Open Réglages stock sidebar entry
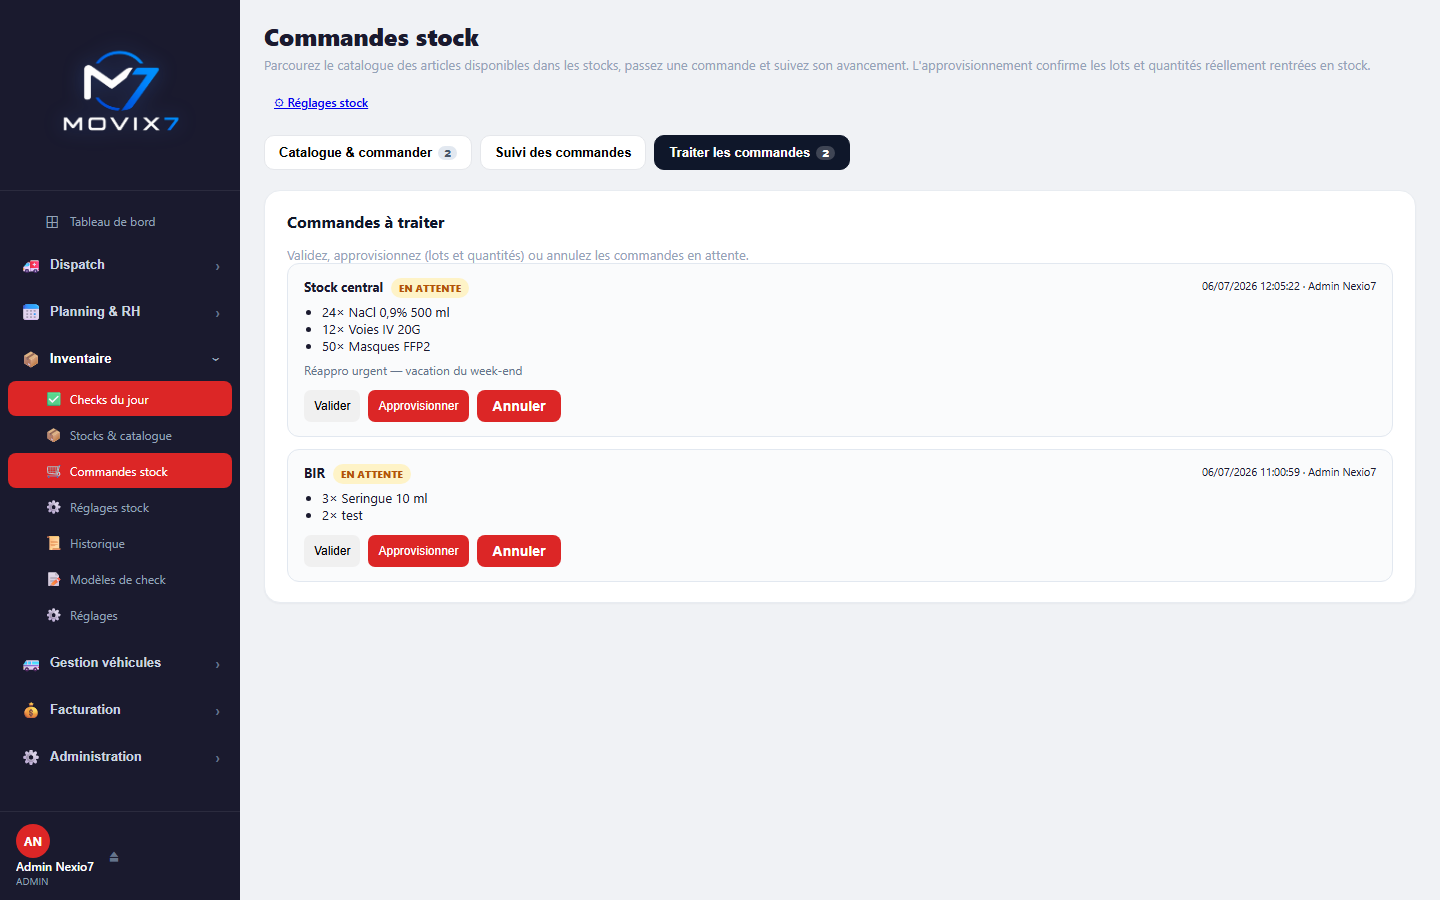This screenshot has width=1440, height=900. 120,507
